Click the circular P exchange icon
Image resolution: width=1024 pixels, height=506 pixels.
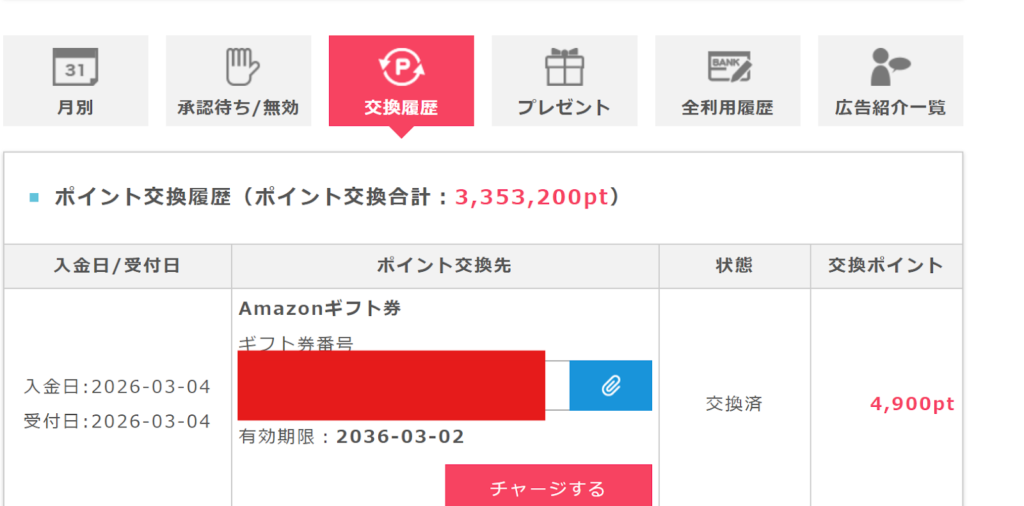click(401, 67)
